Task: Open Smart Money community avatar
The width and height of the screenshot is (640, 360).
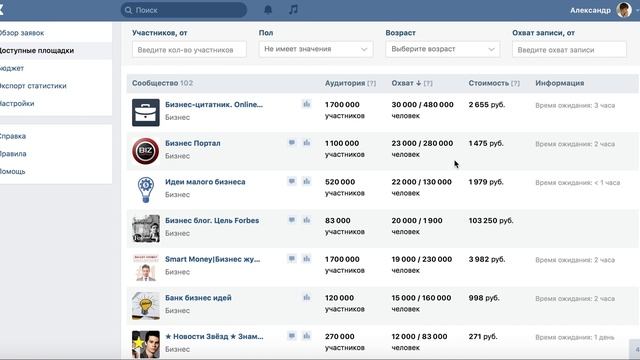Action: coord(146,267)
